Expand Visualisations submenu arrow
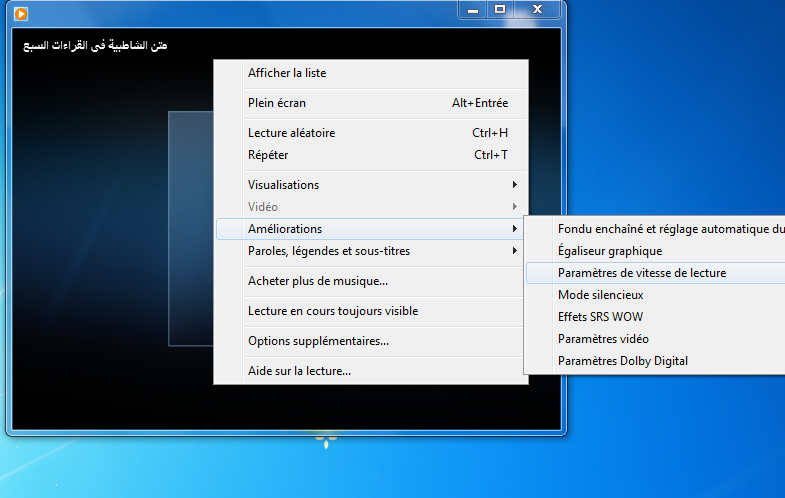The height and width of the screenshot is (498, 785). pyautogui.click(x=515, y=185)
